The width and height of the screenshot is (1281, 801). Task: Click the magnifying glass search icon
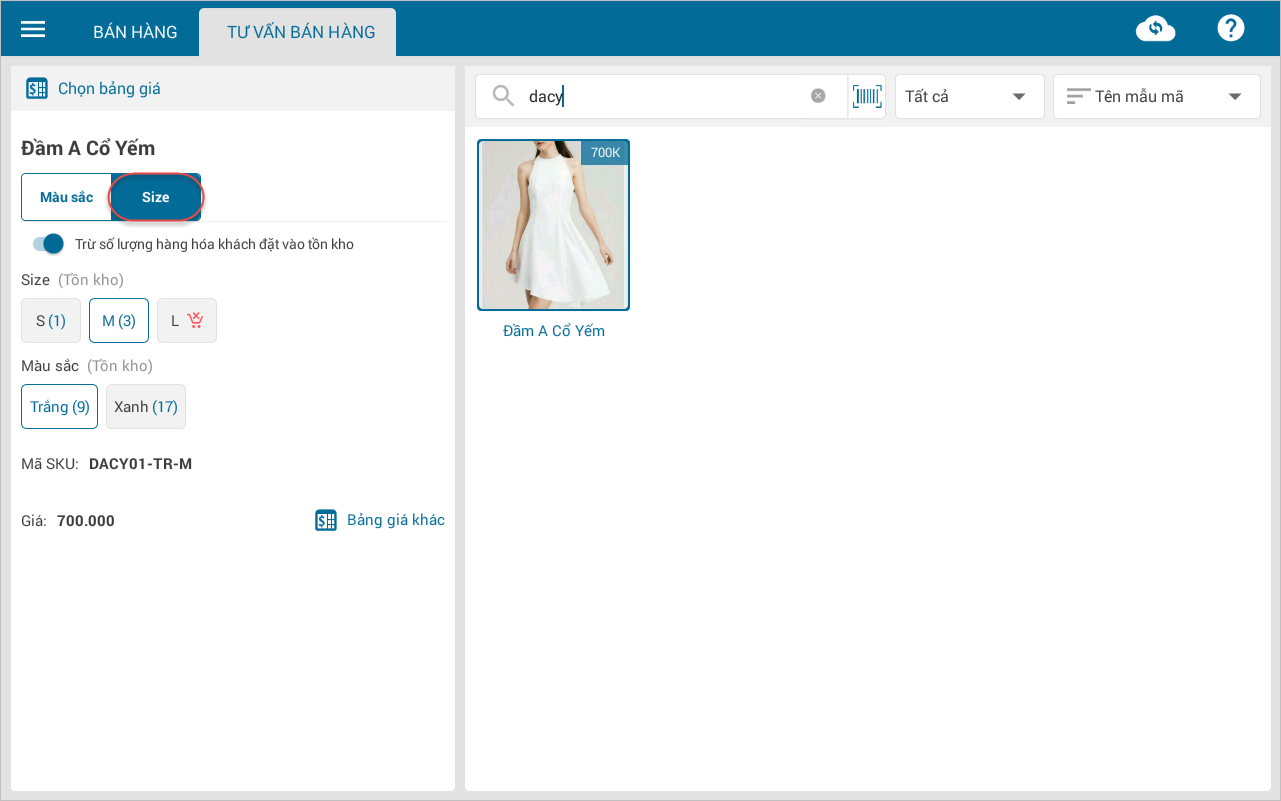(504, 97)
